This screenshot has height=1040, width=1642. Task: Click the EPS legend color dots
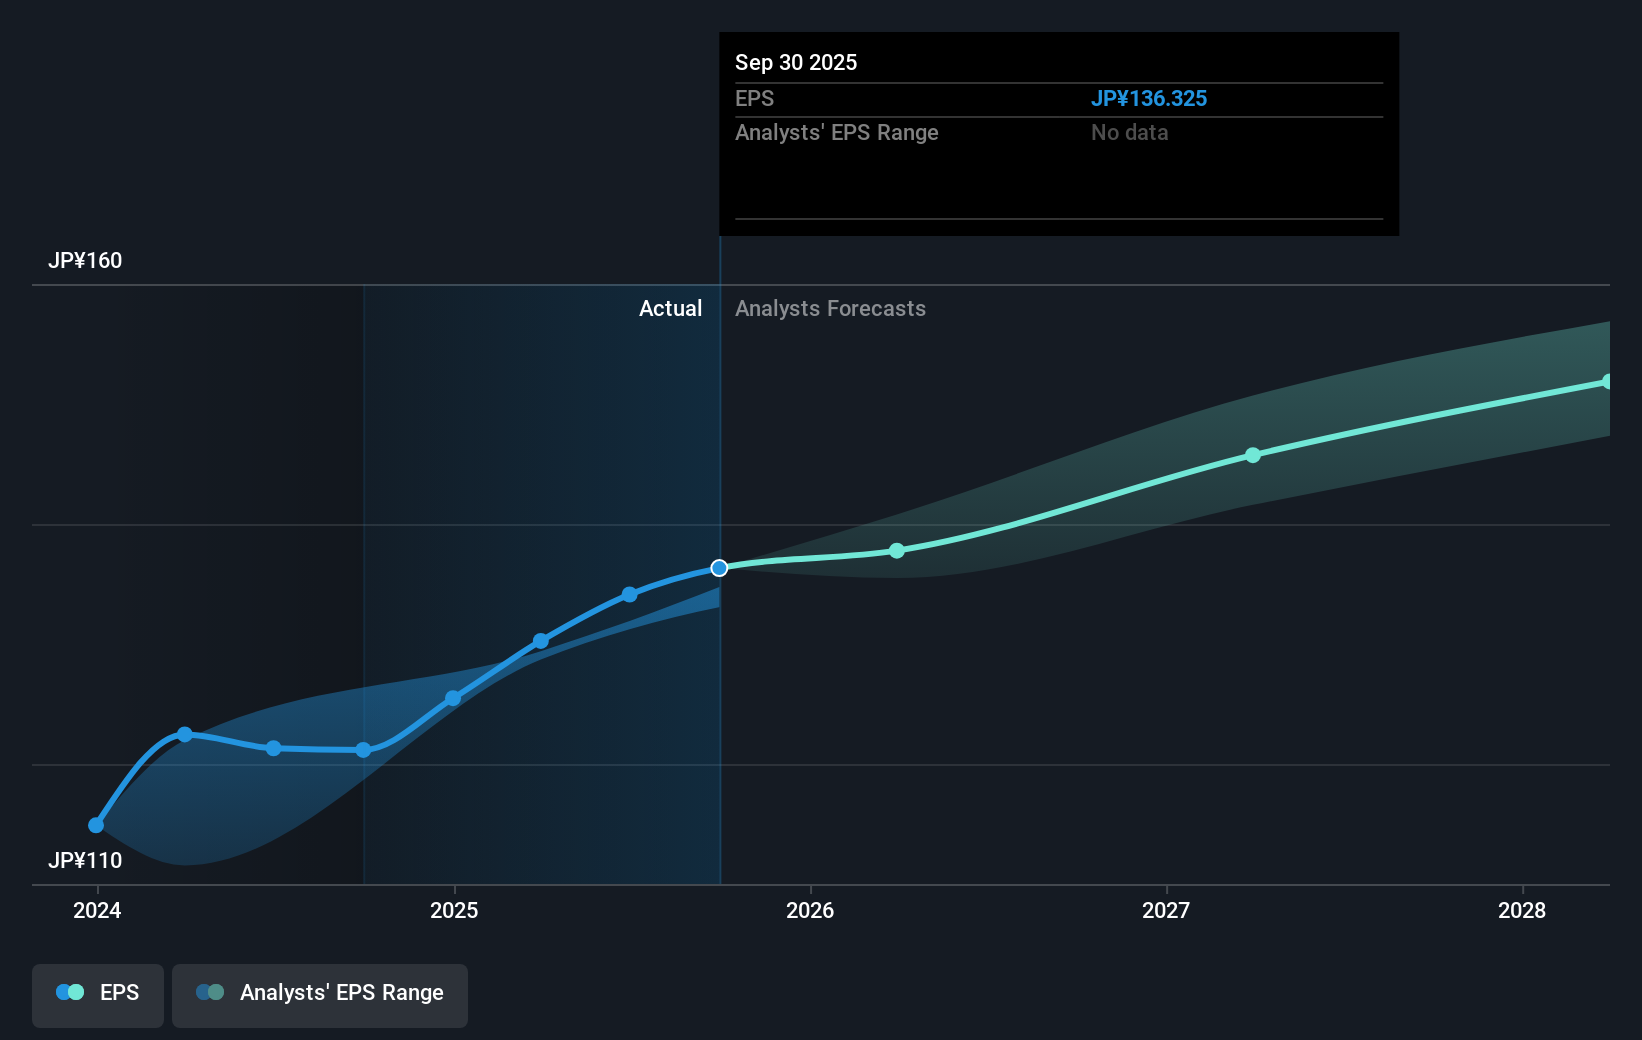tap(68, 992)
